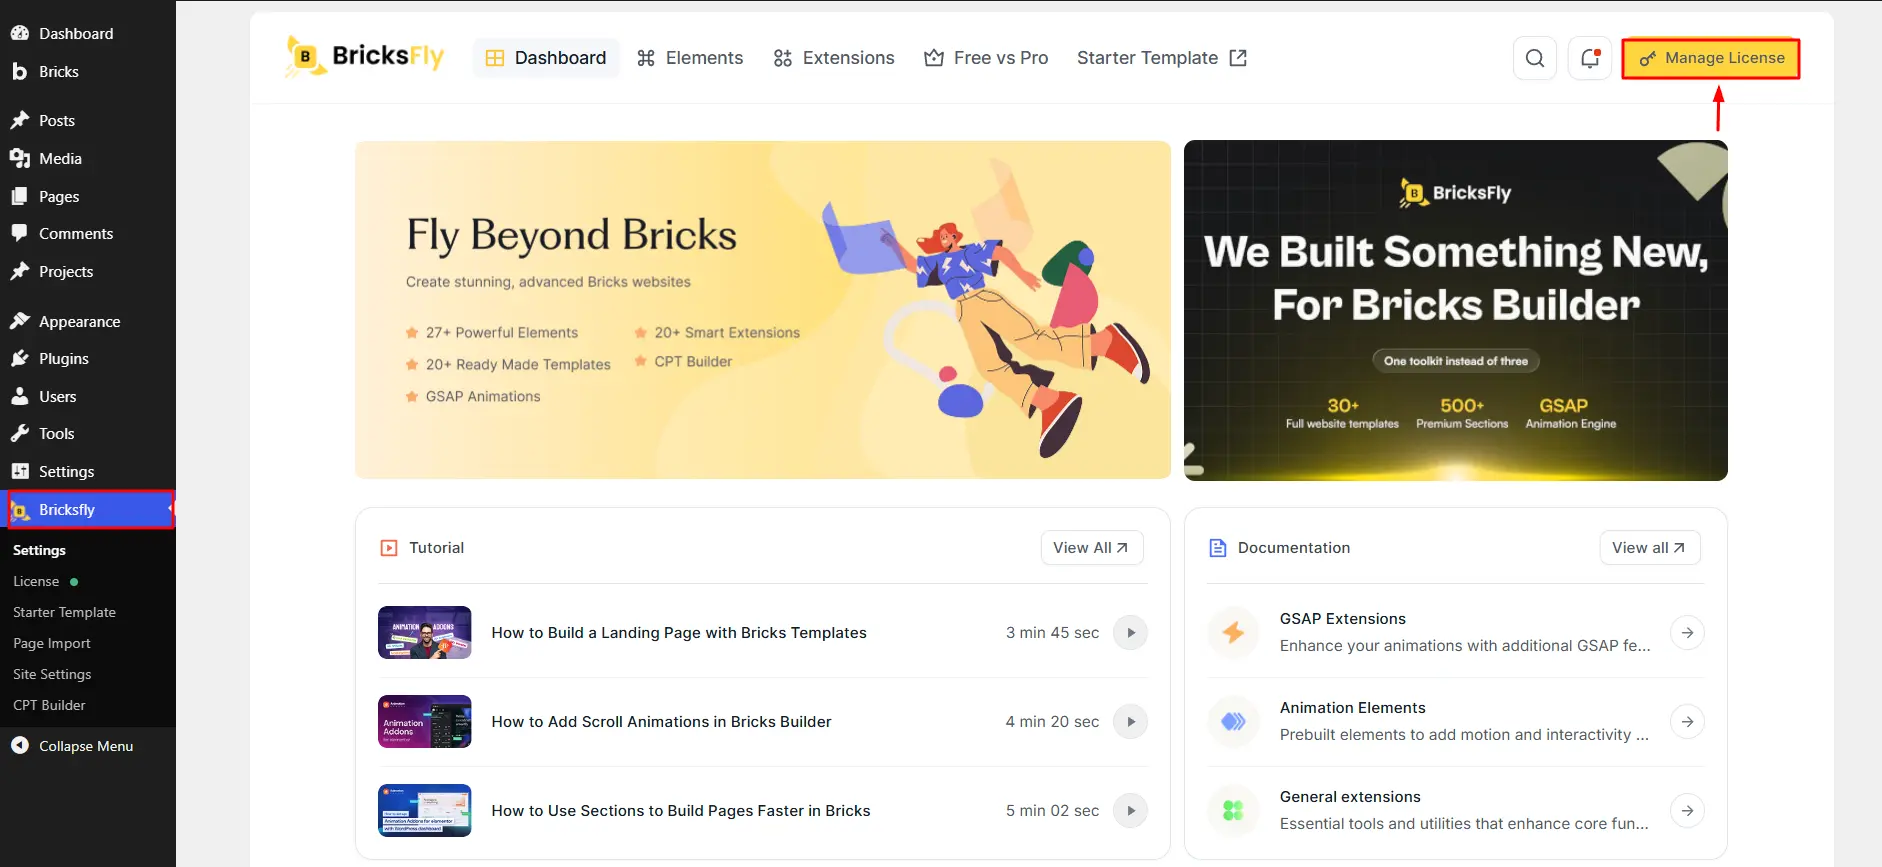Open GSAP Extensions documentation title
Image resolution: width=1882 pixels, height=867 pixels.
tap(1343, 619)
